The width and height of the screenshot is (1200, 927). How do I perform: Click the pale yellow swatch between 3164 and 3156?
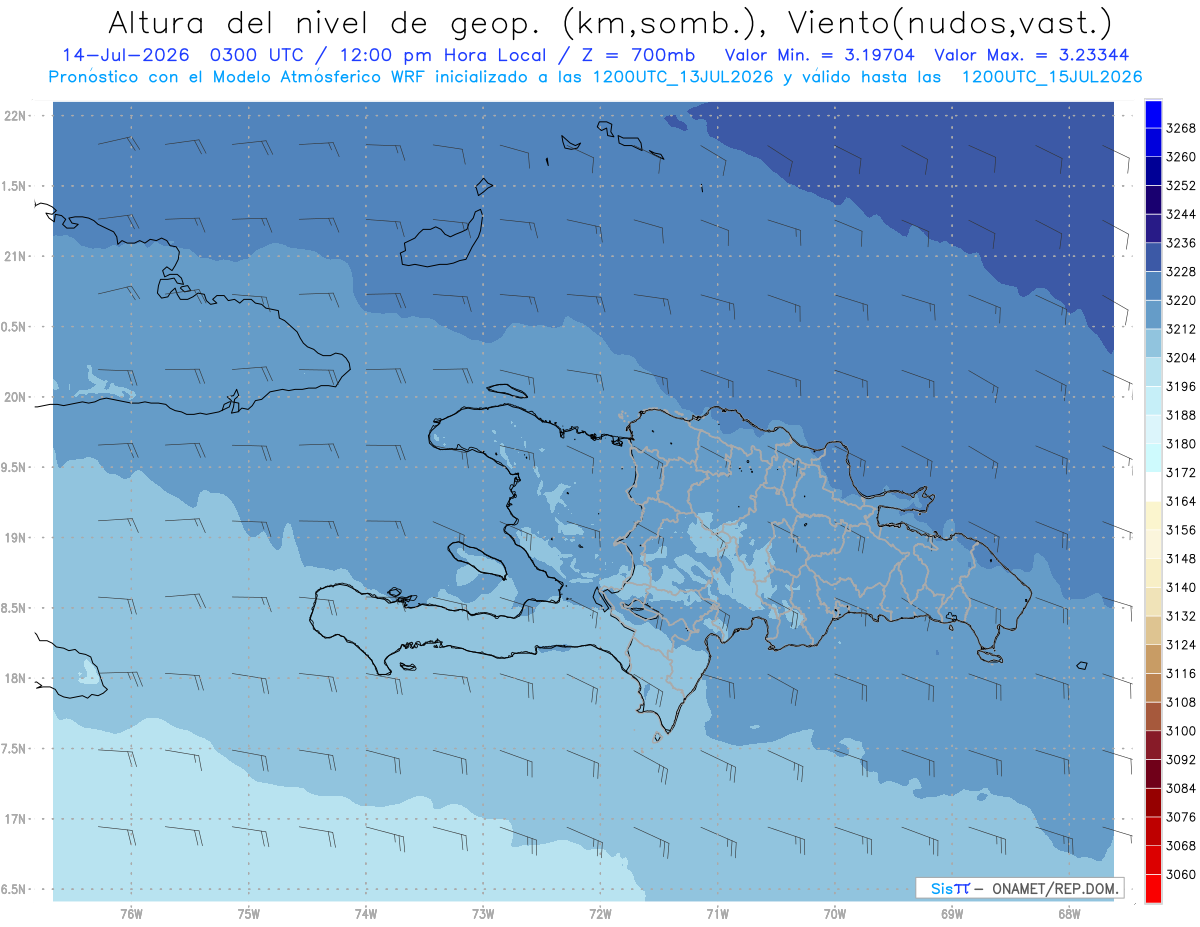1153,515
